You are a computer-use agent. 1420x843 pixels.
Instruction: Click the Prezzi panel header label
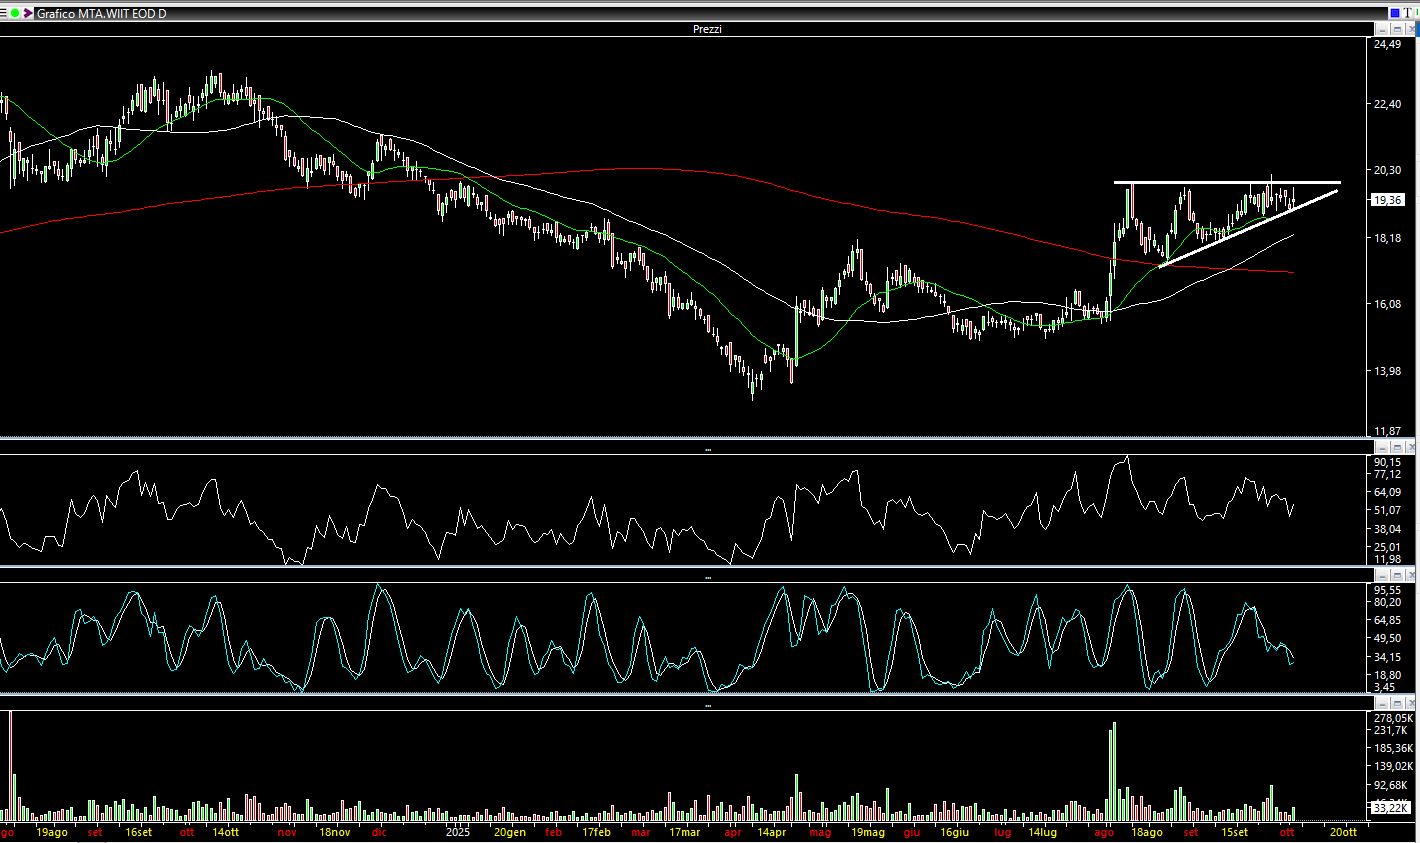[707, 29]
